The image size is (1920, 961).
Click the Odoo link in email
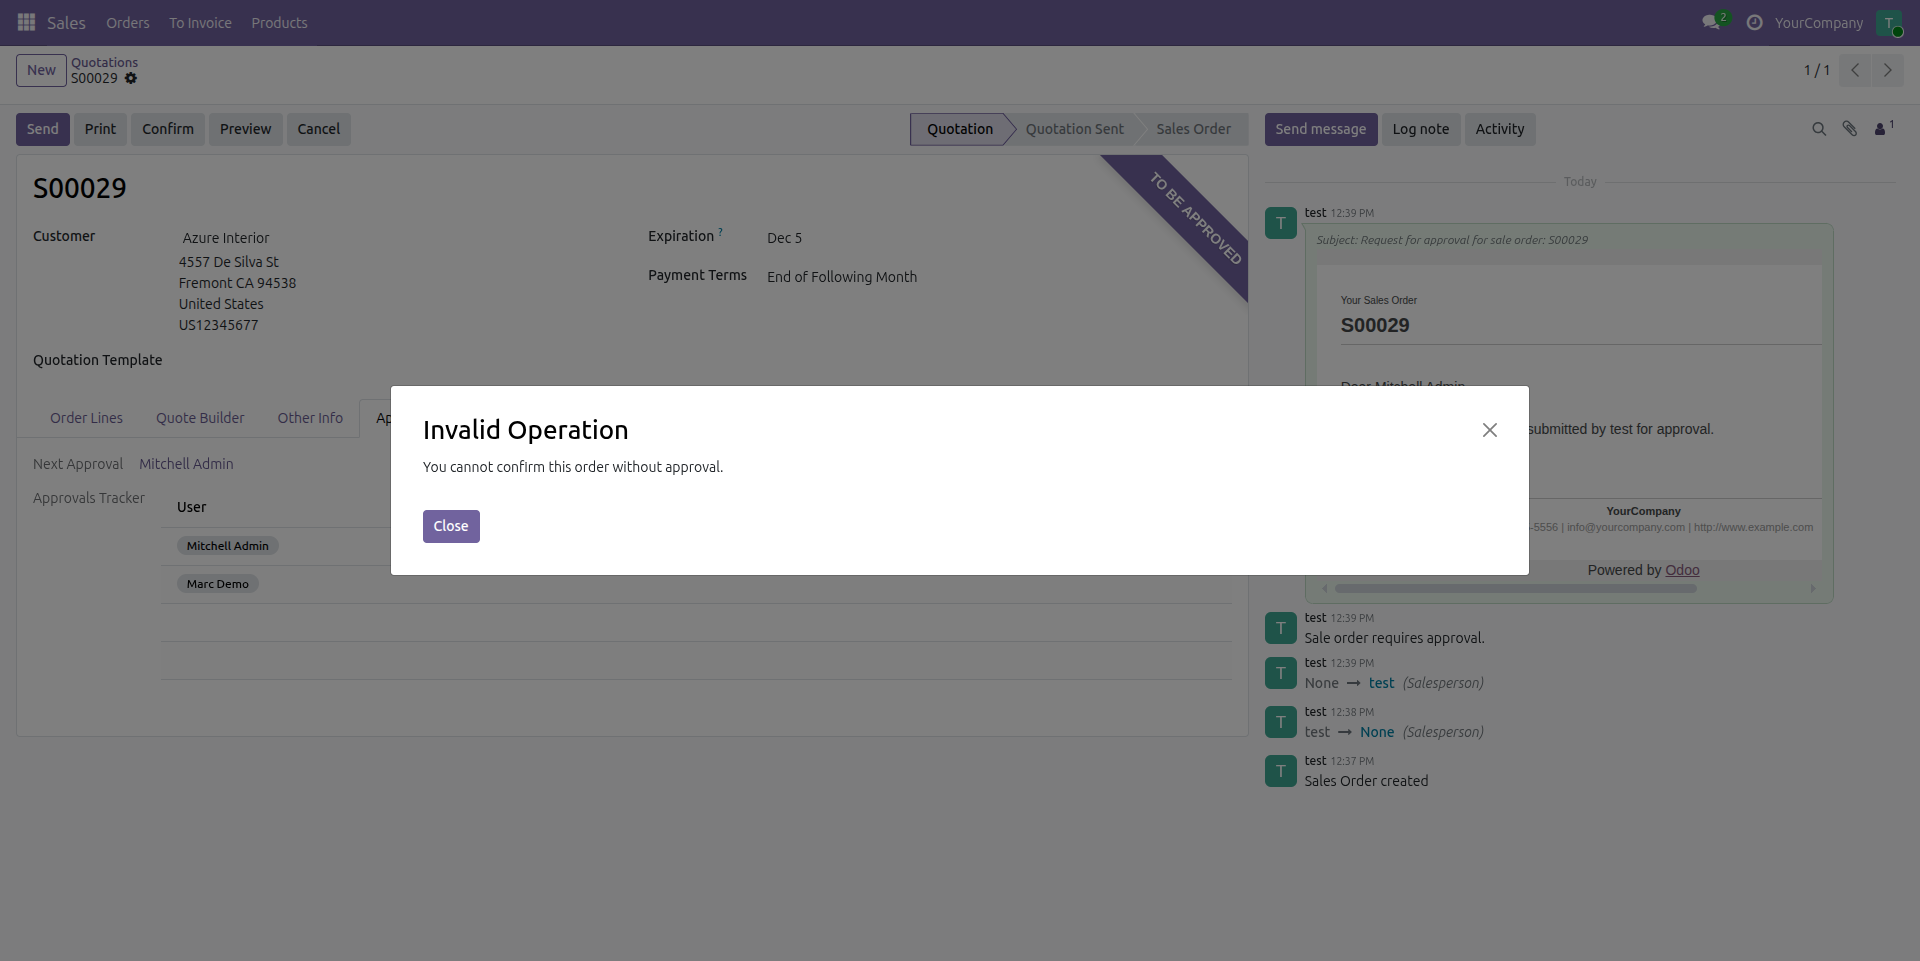(1682, 570)
